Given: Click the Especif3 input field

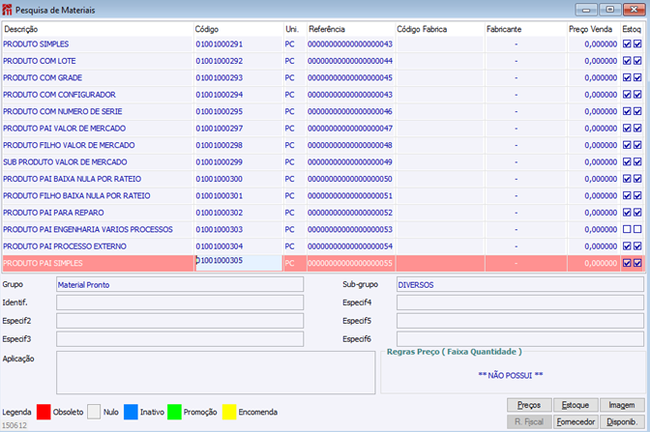Looking at the screenshot, I should point(180,339).
